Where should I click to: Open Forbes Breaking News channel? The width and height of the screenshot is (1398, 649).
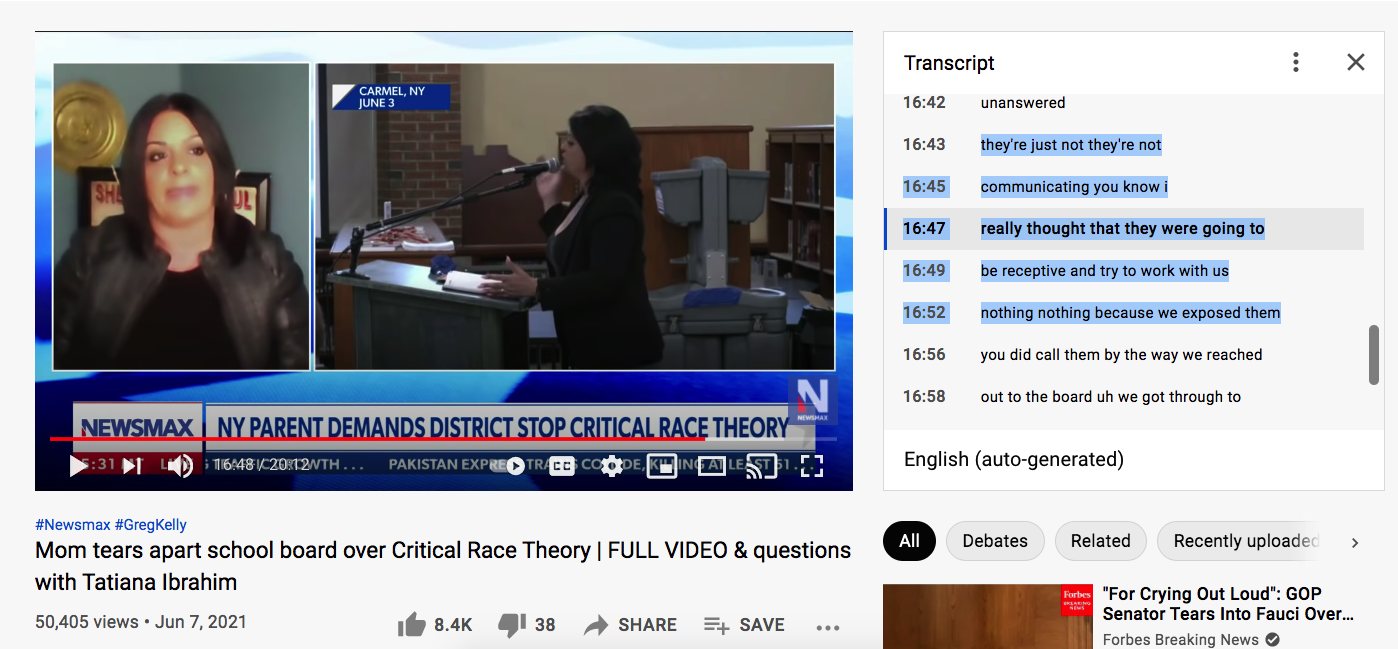[x=1180, y=640]
